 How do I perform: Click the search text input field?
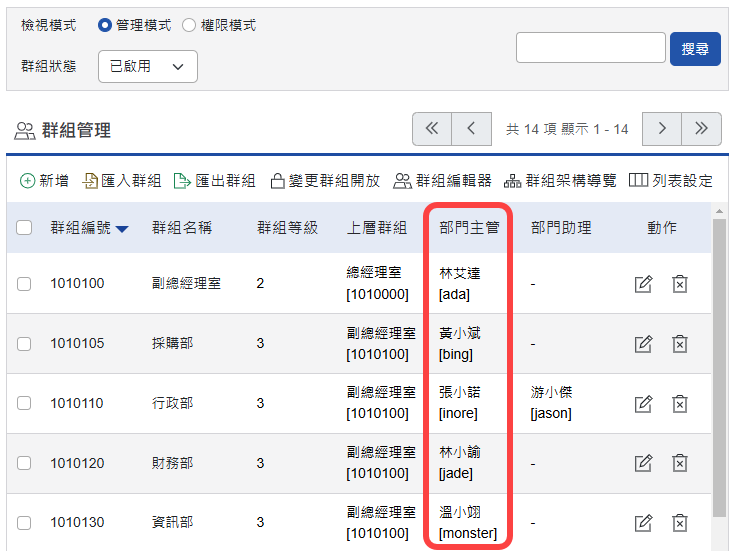tap(590, 47)
